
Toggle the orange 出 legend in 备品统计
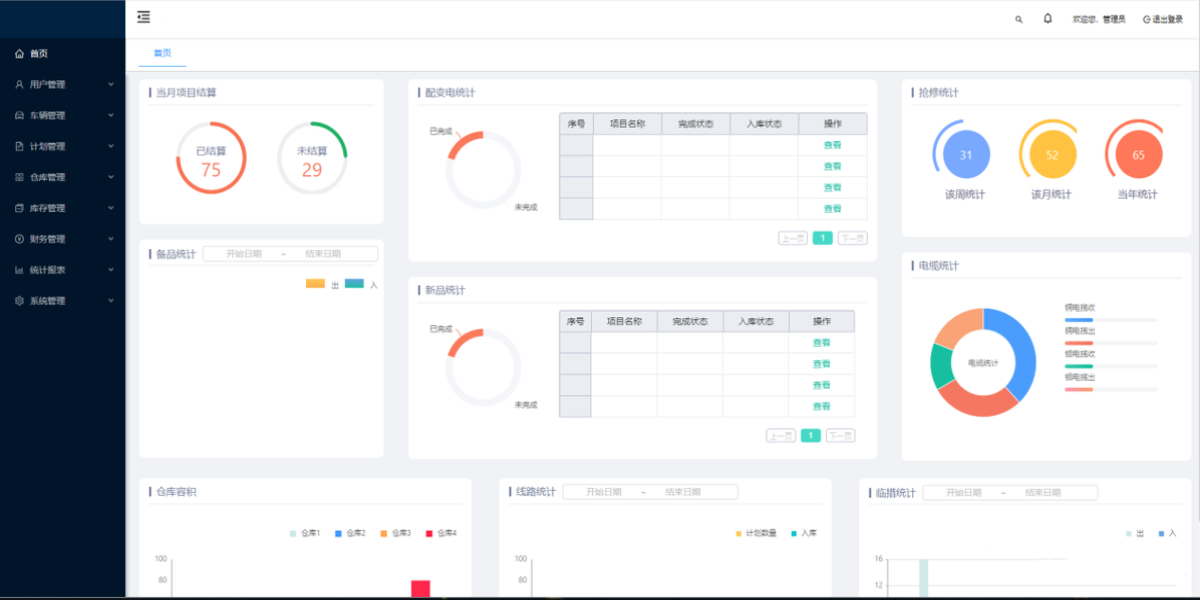tap(322, 285)
